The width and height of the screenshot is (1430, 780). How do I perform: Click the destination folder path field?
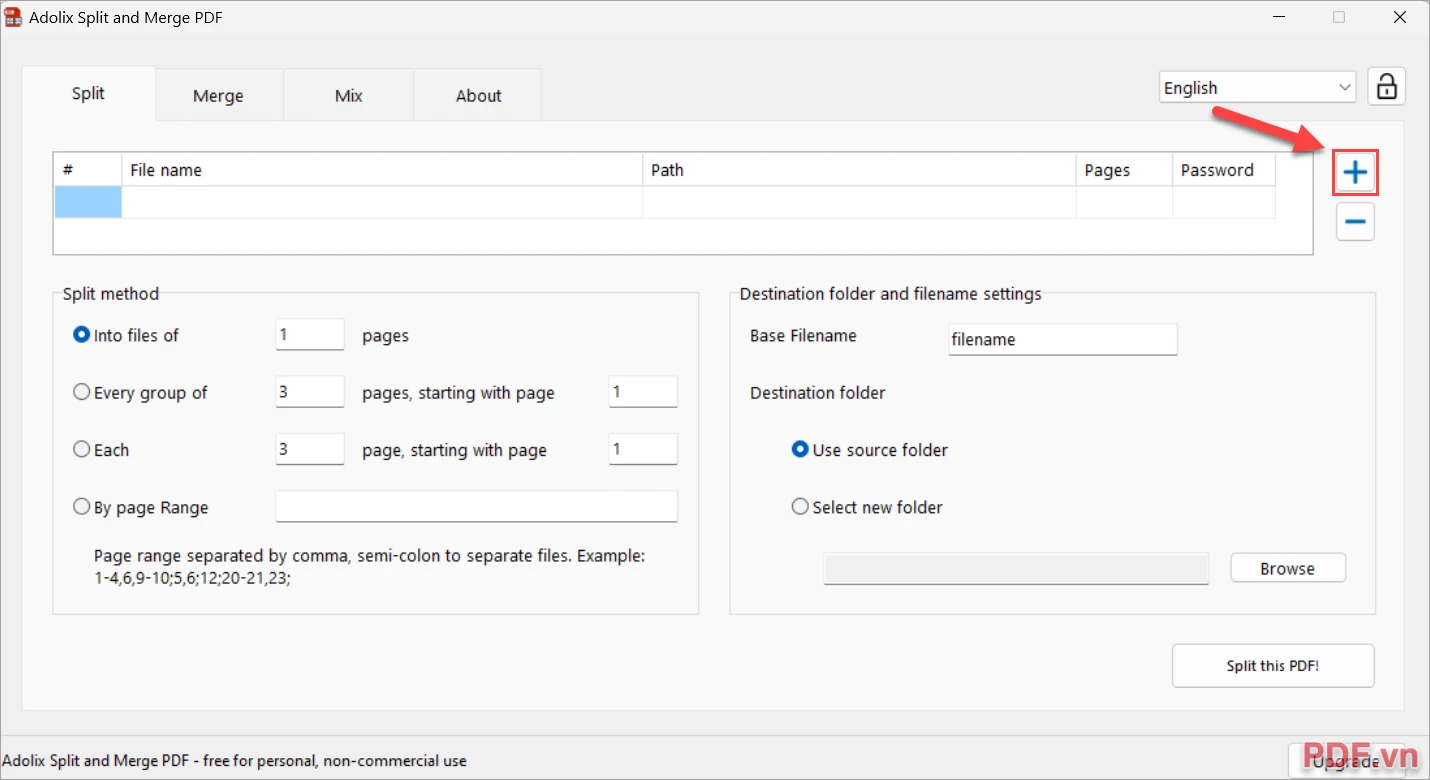(x=1016, y=568)
